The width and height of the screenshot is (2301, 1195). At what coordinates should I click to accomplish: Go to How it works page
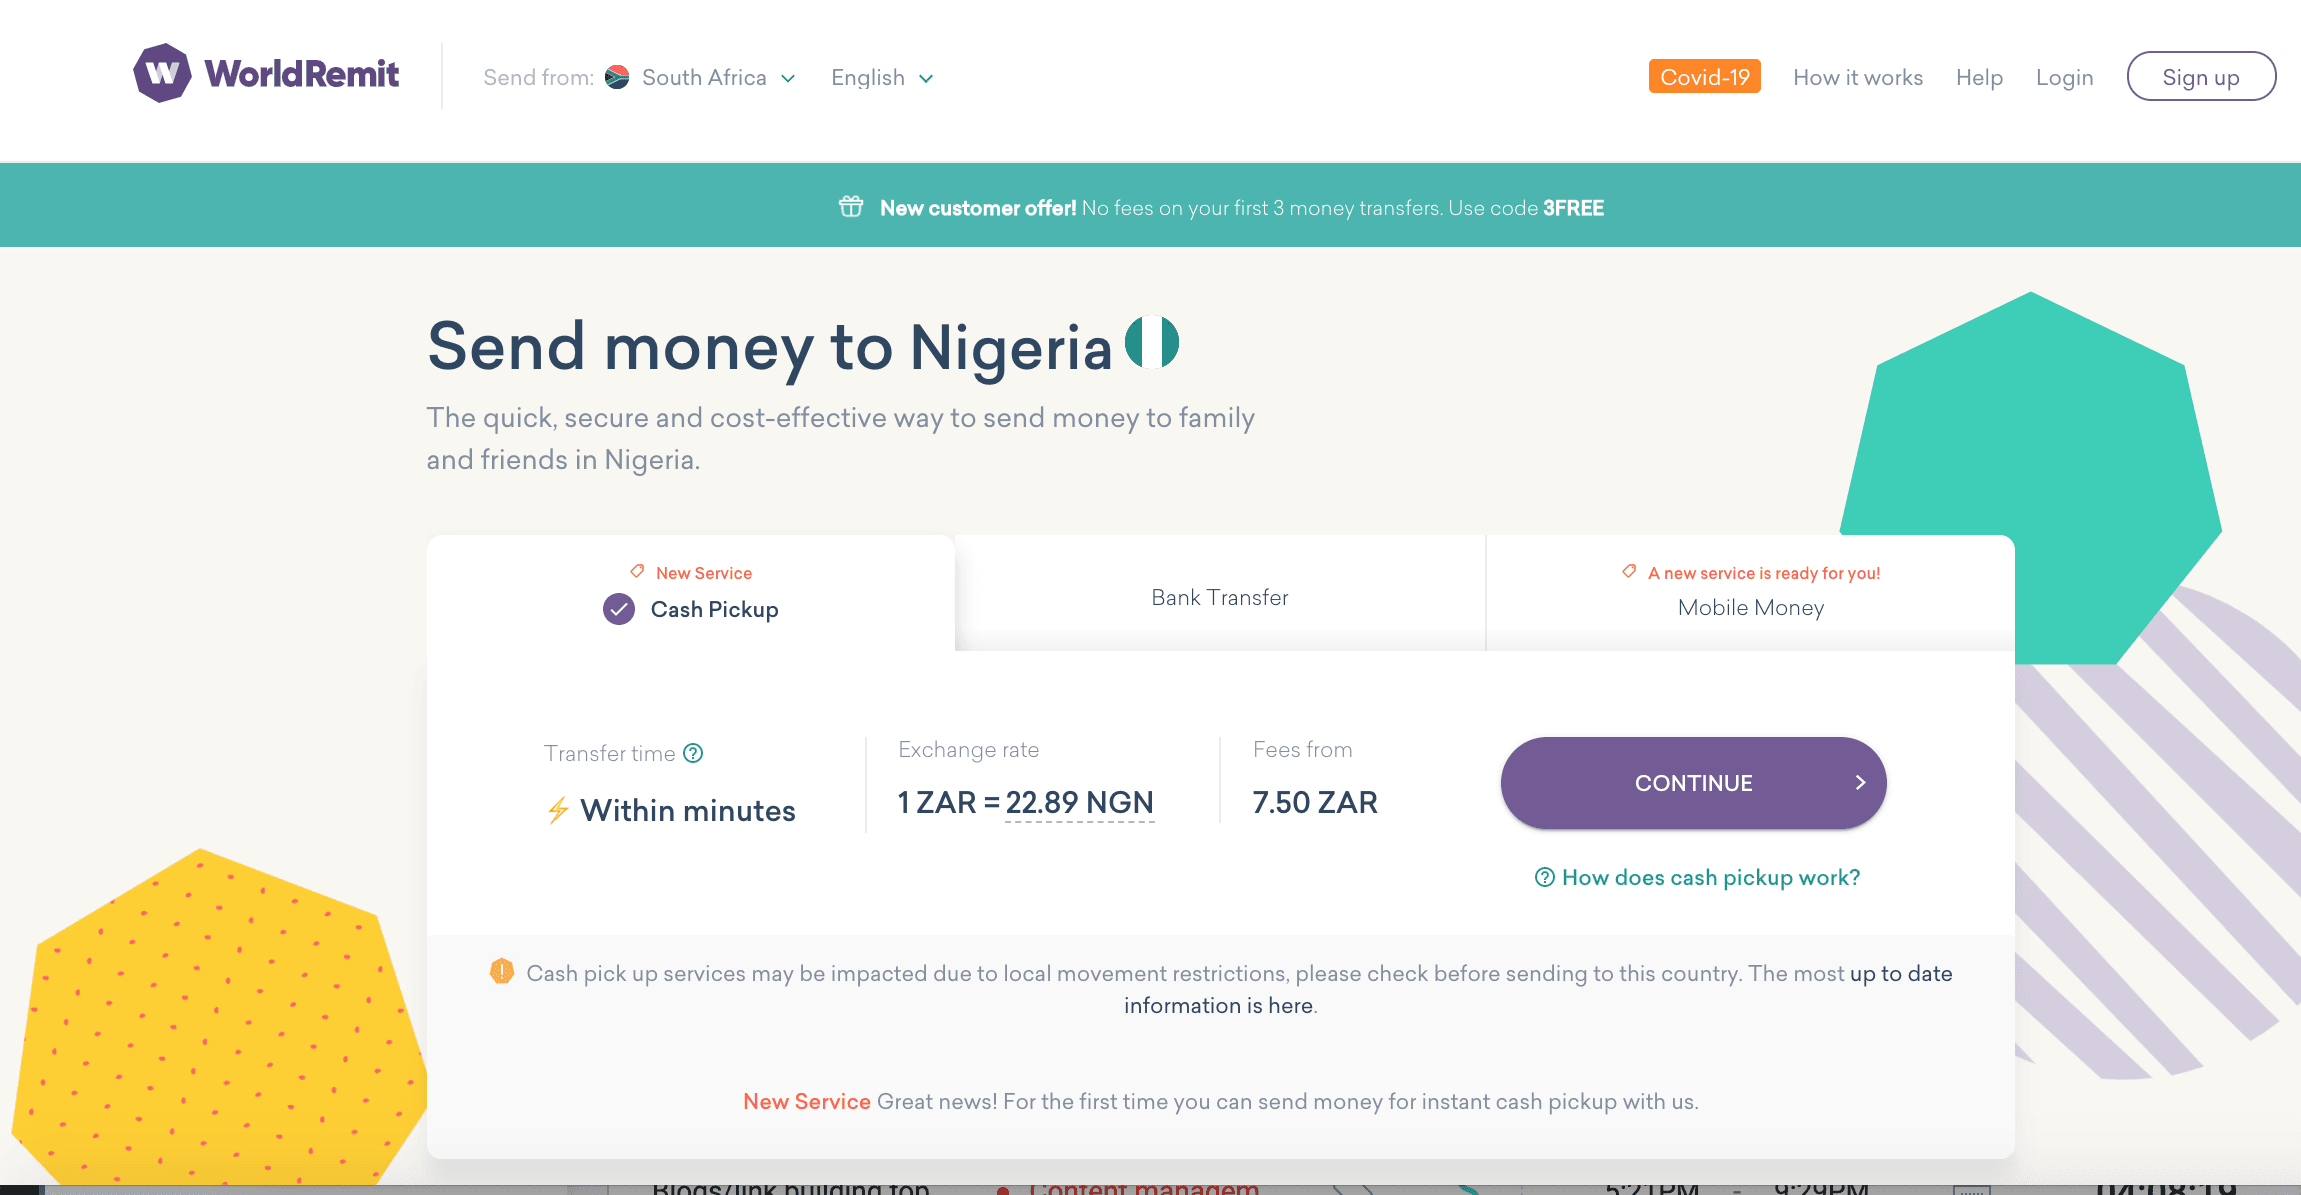click(1857, 77)
